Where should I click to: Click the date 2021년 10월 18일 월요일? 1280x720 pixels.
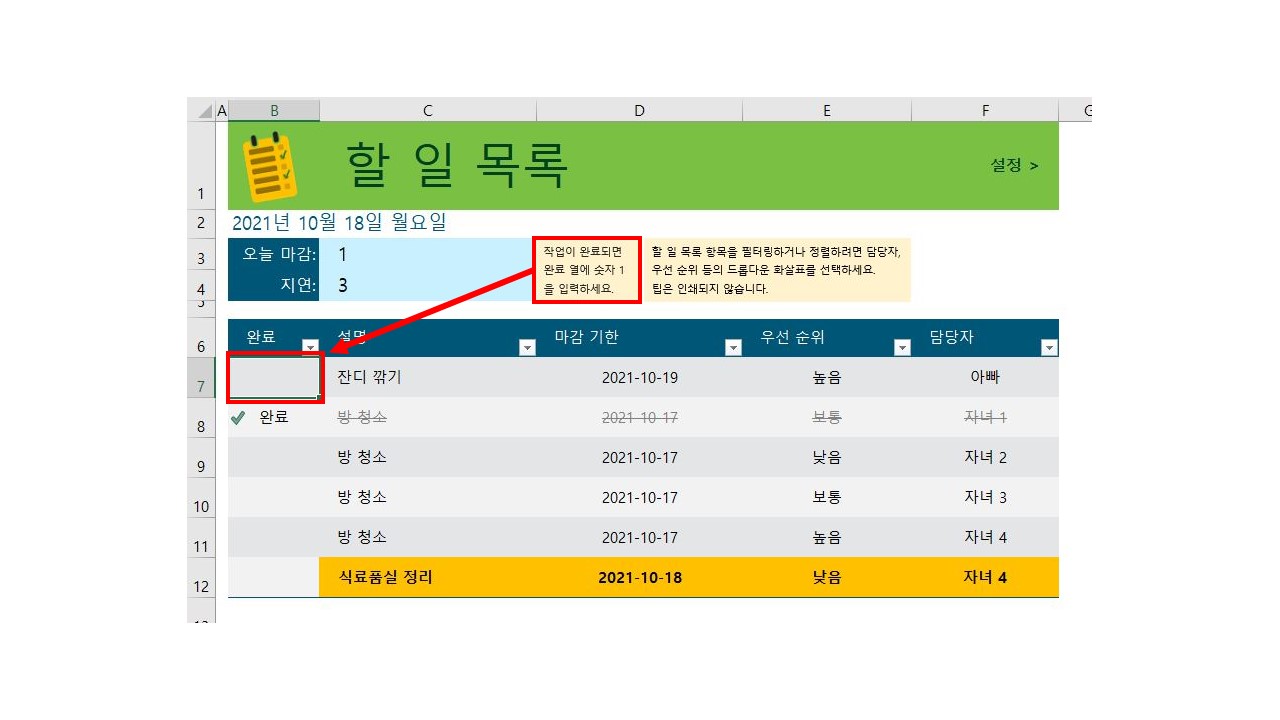[339, 223]
